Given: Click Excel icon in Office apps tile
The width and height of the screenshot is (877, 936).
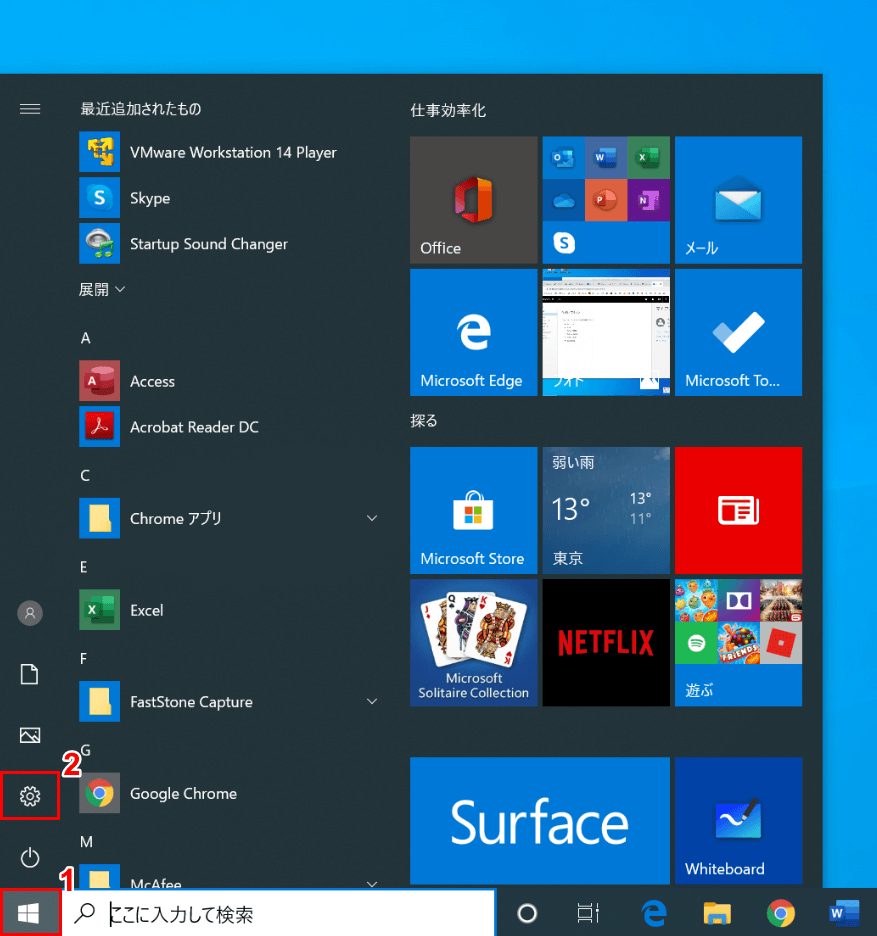Looking at the screenshot, I should [x=648, y=158].
